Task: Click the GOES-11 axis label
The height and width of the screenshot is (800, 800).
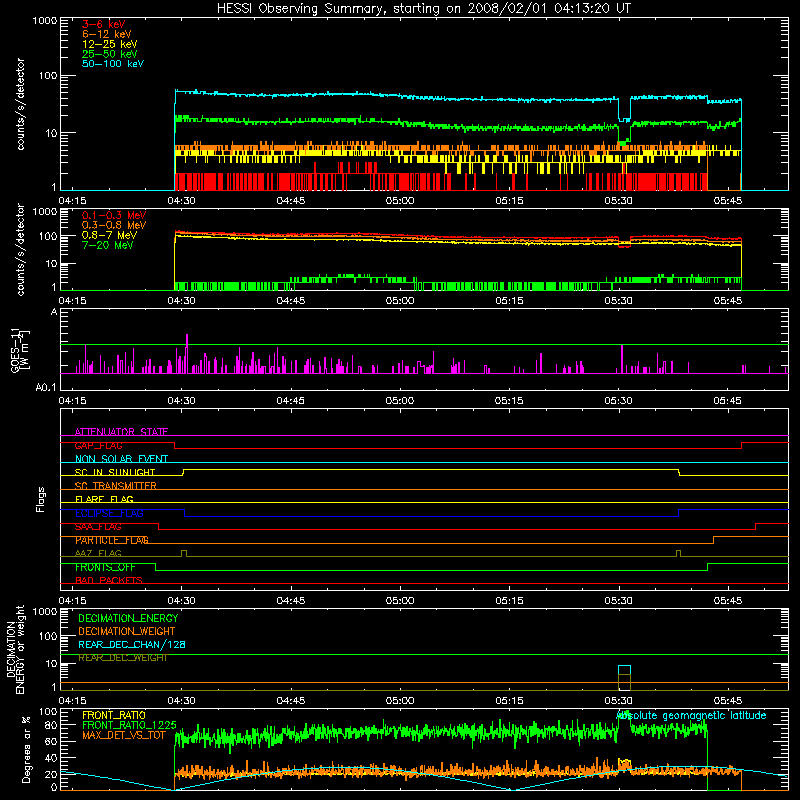Action: click(19, 350)
